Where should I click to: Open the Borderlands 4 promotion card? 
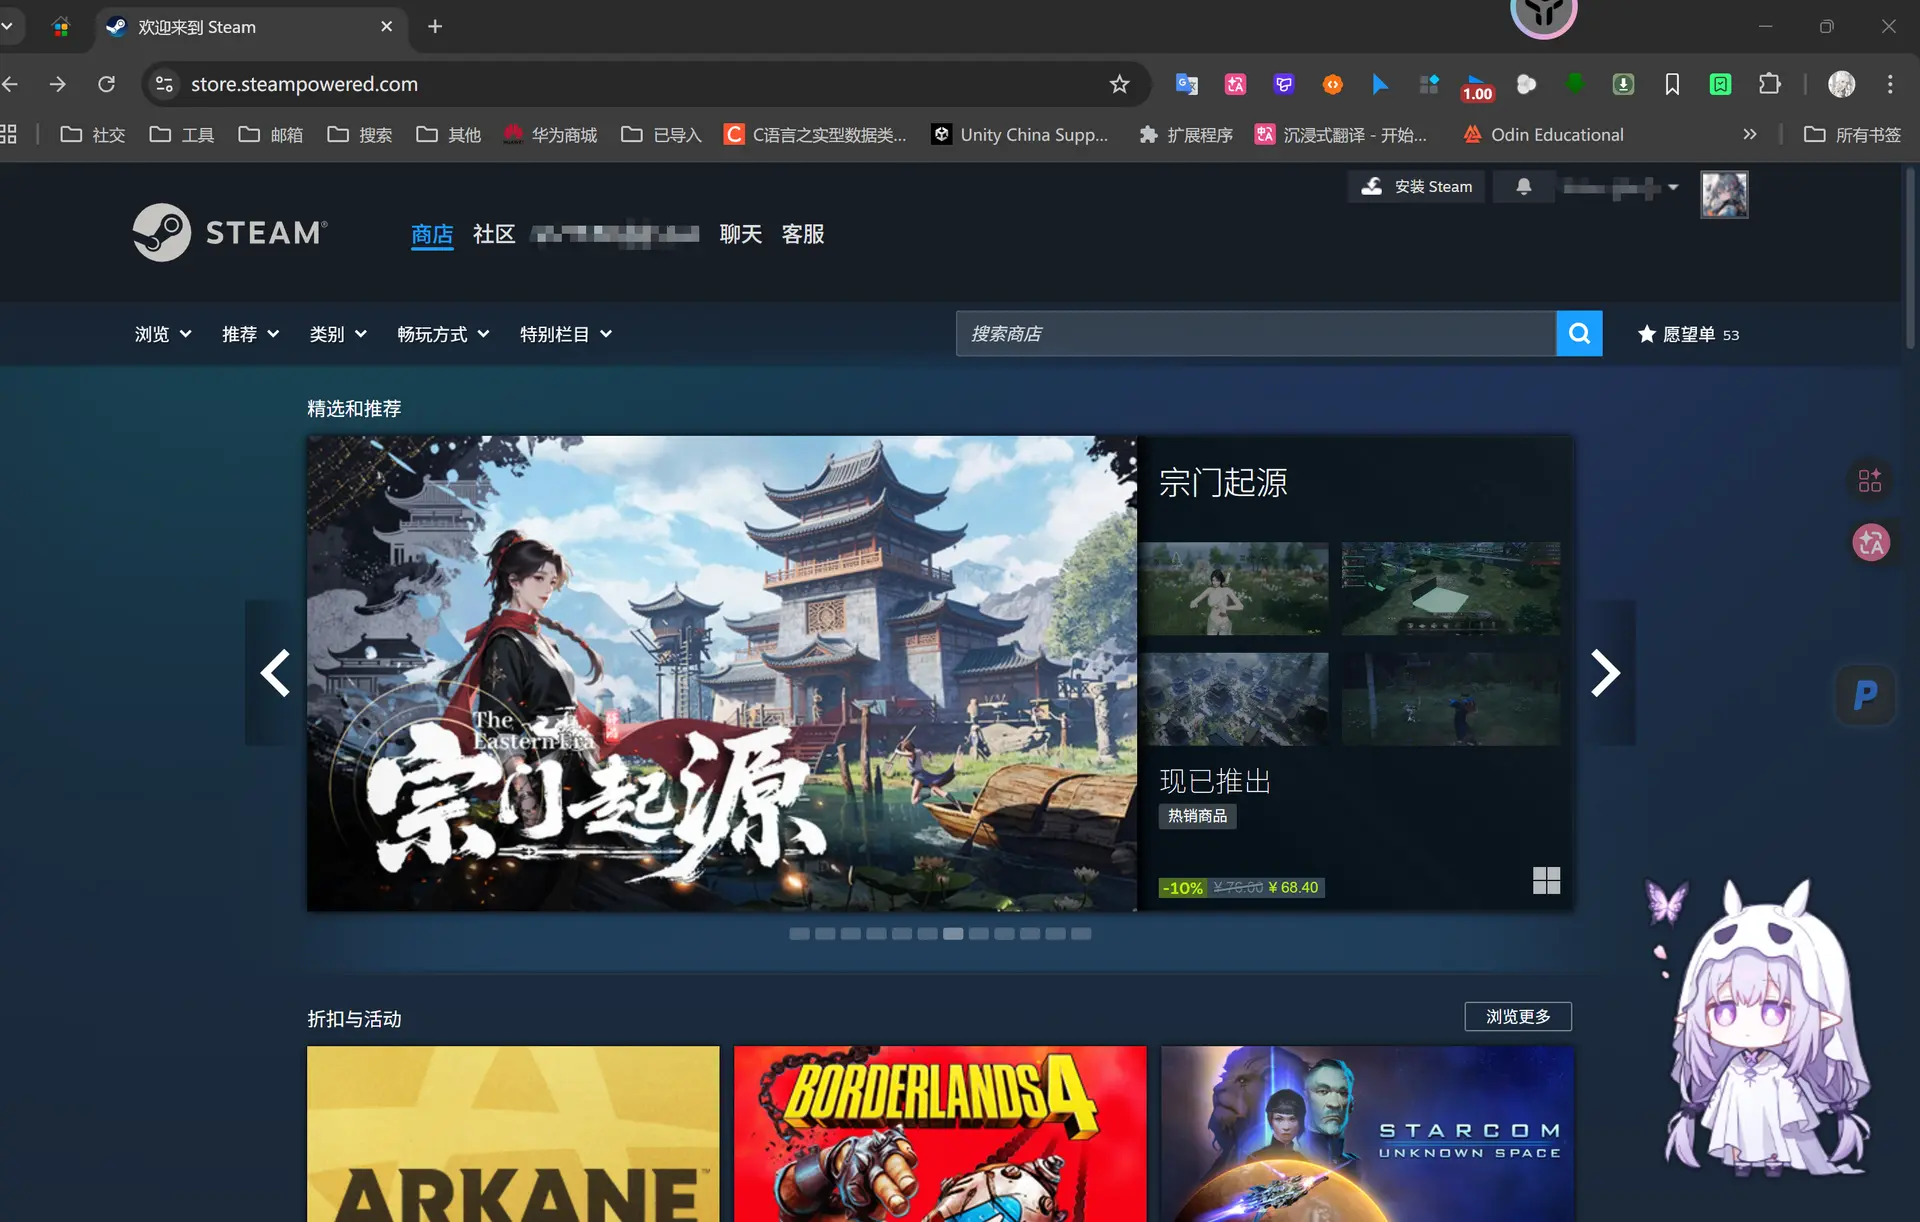coord(940,1134)
